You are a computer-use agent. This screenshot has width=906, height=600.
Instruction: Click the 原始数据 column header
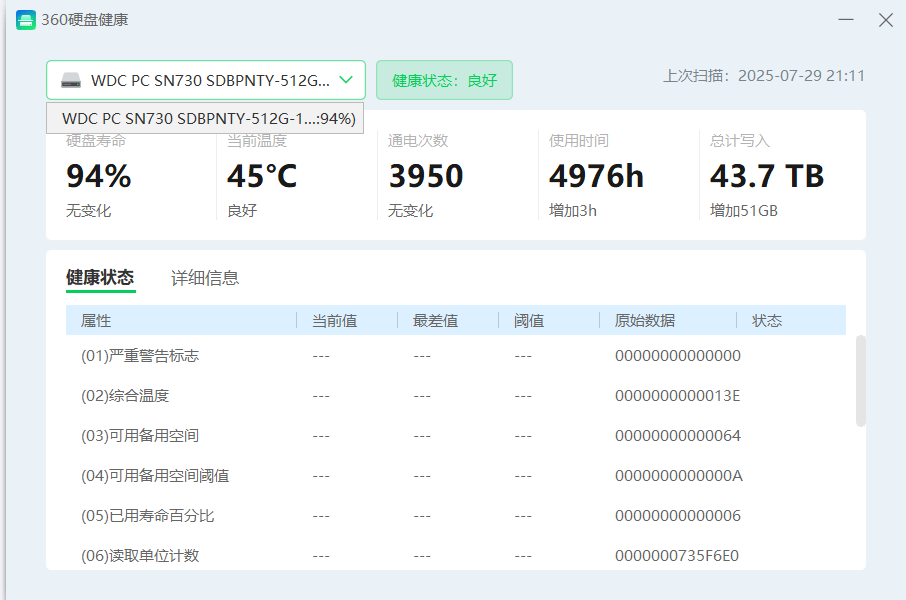click(645, 321)
